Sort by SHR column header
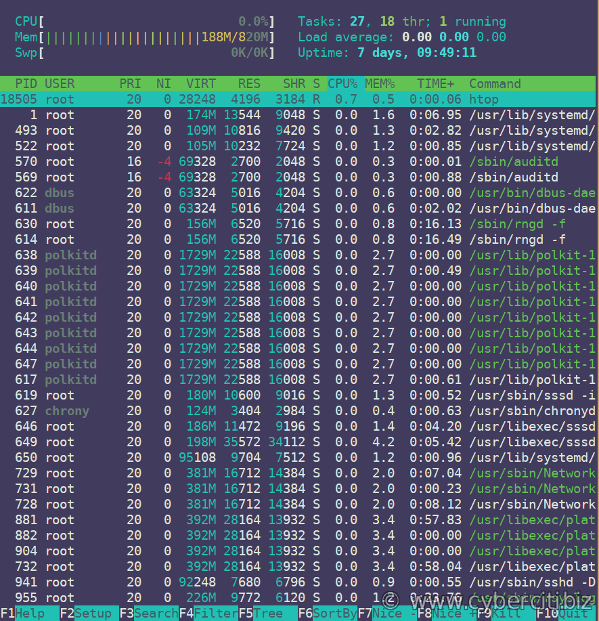The image size is (599, 621). pyautogui.click(x=294, y=84)
